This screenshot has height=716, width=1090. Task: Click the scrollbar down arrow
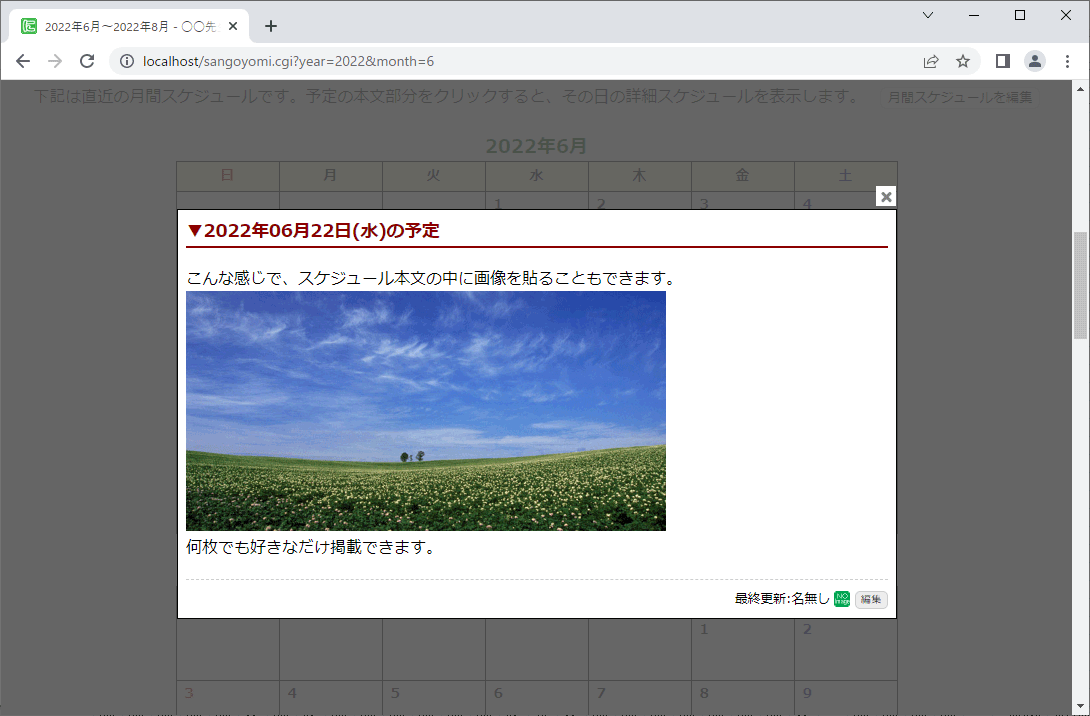[x=1080, y=708]
